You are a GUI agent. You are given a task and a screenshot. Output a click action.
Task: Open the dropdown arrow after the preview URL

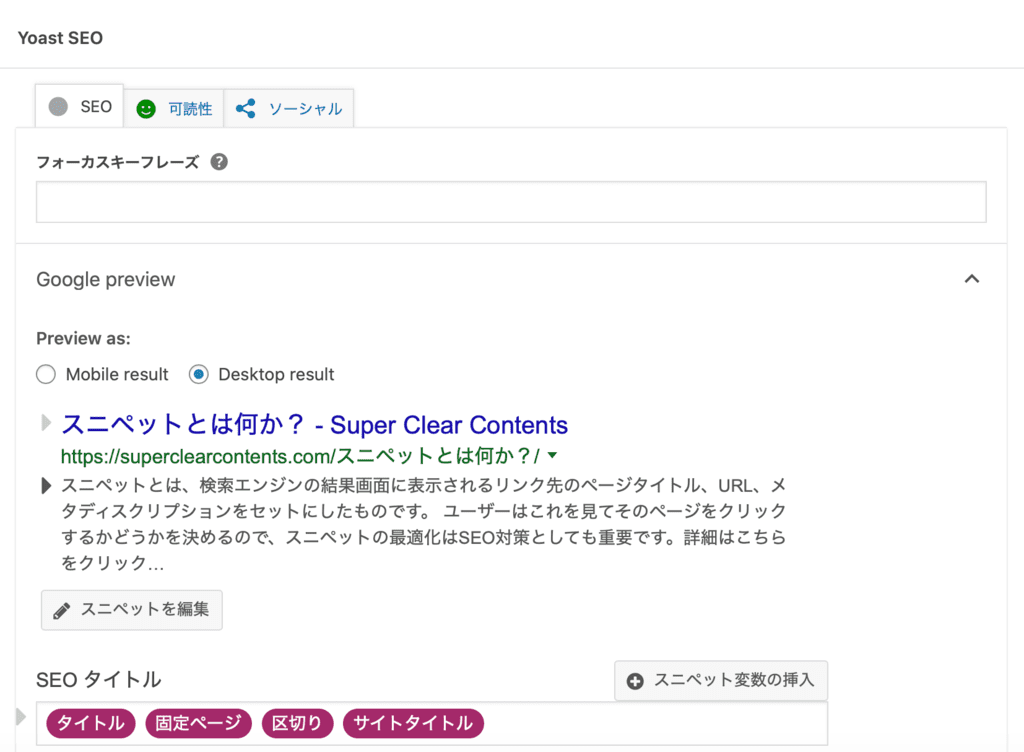click(554, 454)
